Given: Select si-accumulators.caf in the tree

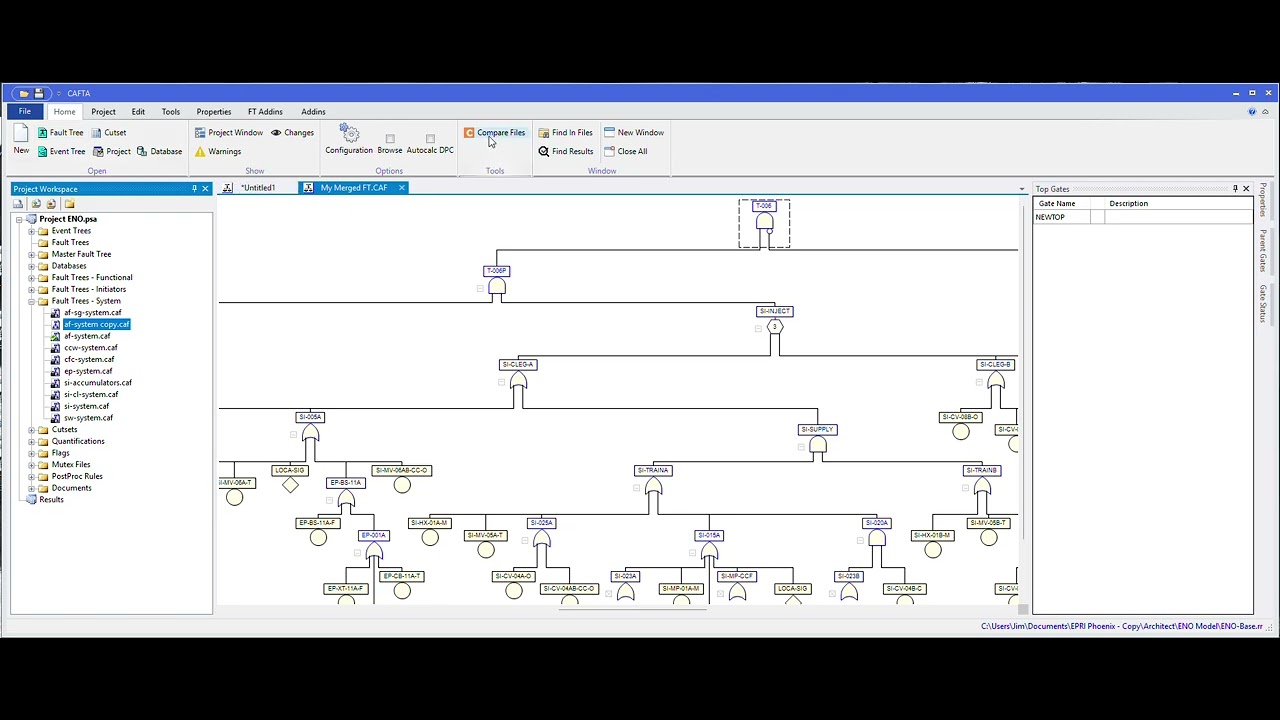Looking at the screenshot, I should (98, 383).
